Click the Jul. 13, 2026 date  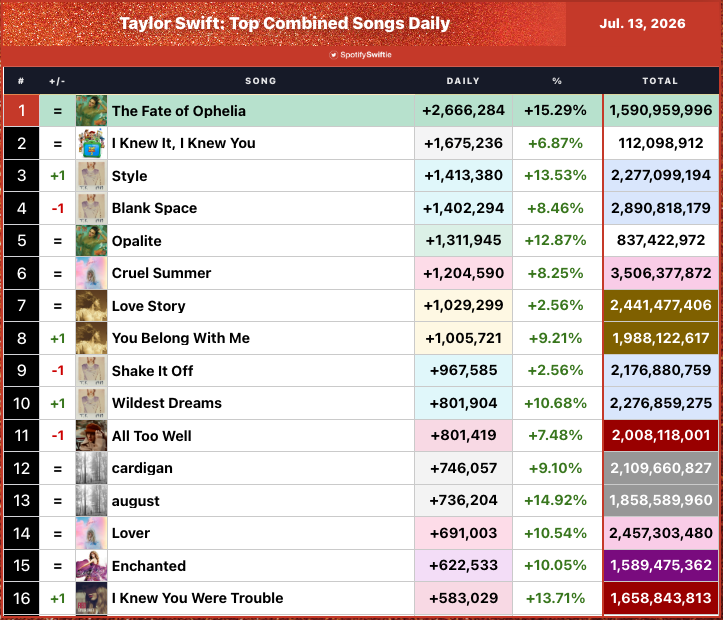click(642, 24)
